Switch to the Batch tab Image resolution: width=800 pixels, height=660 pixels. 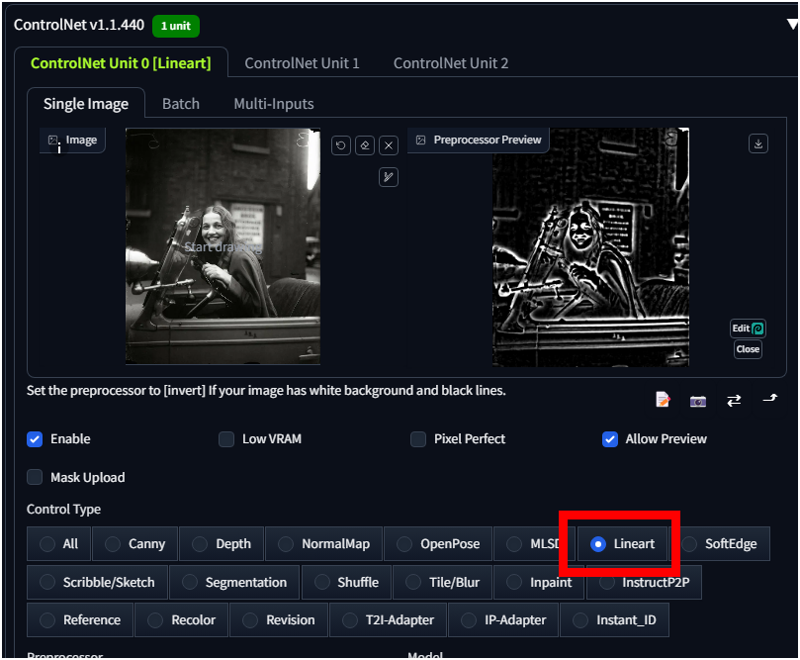tap(181, 104)
